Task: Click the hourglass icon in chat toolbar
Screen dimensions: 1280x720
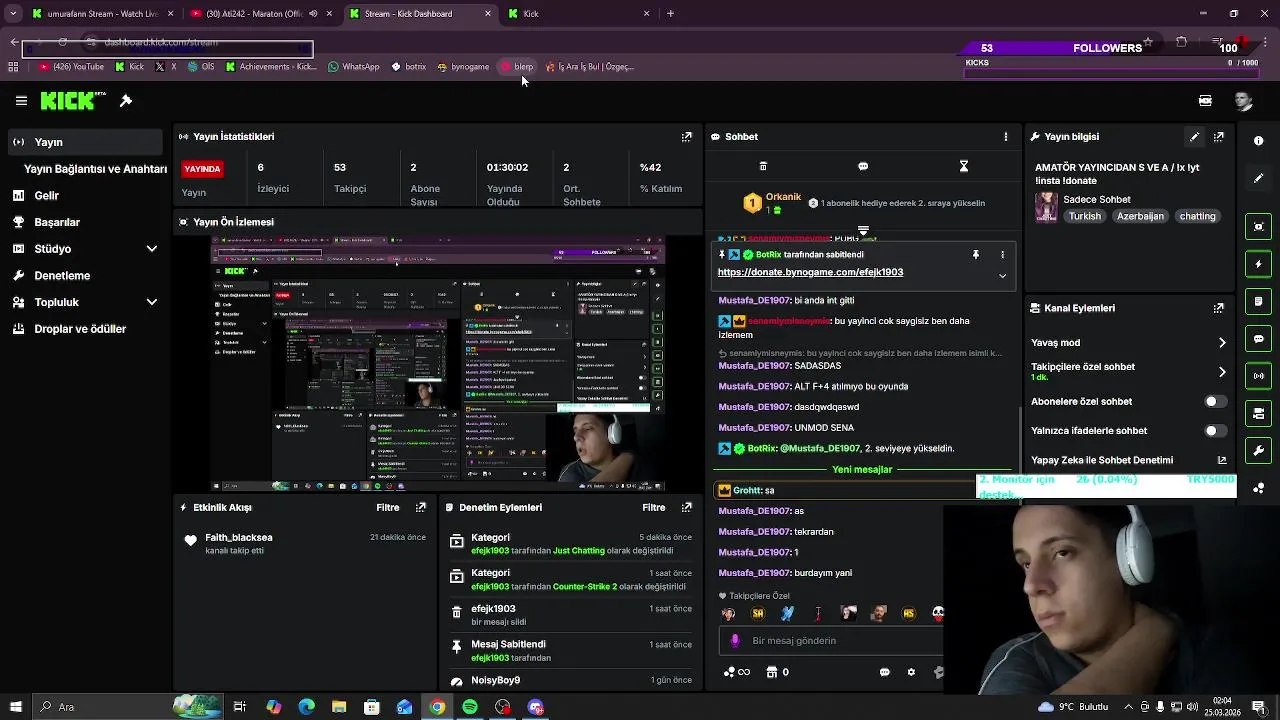Action: [x=964, y=166]
